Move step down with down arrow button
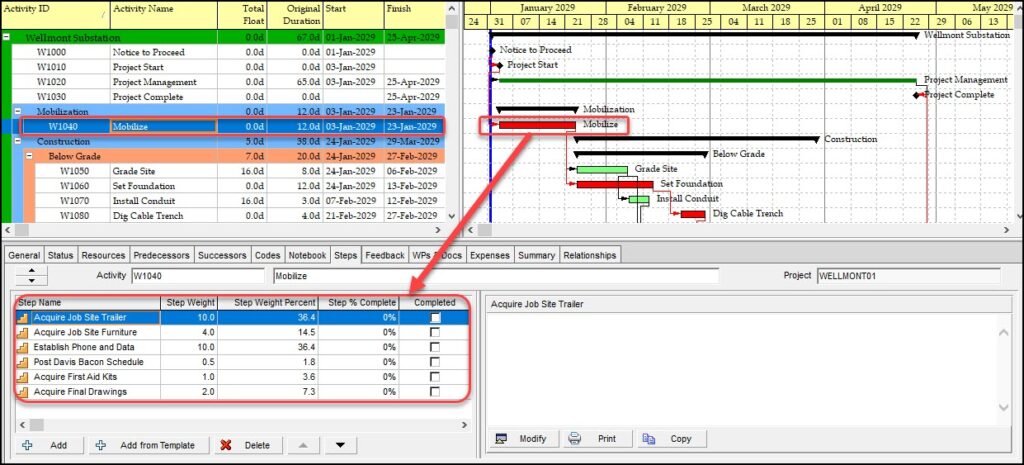This screenshot has width=1024, height=465. point(340,445)
